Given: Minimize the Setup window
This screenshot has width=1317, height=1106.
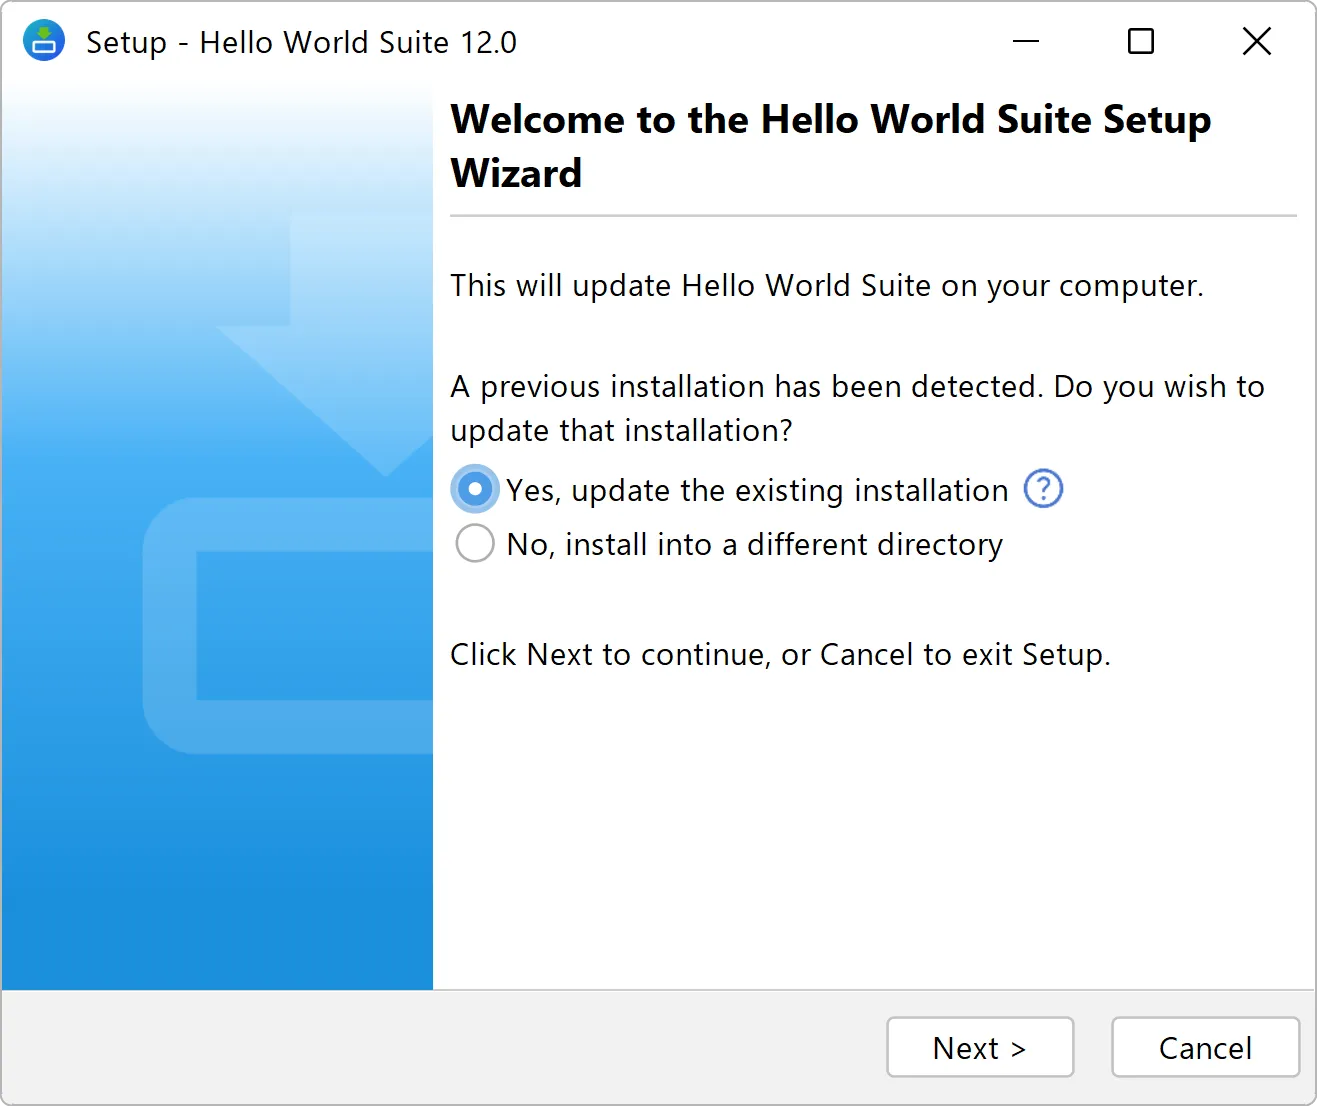Looking at the screenshot, I should click(1026, 41).
